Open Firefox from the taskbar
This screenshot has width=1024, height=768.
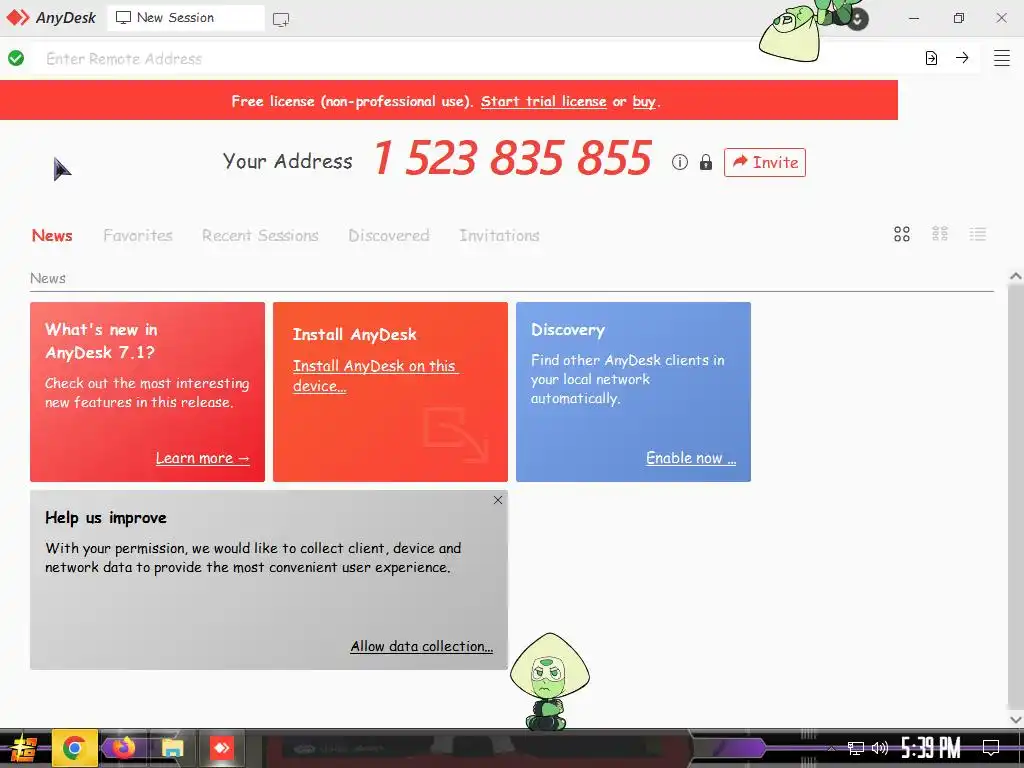(x=123, y=748)
